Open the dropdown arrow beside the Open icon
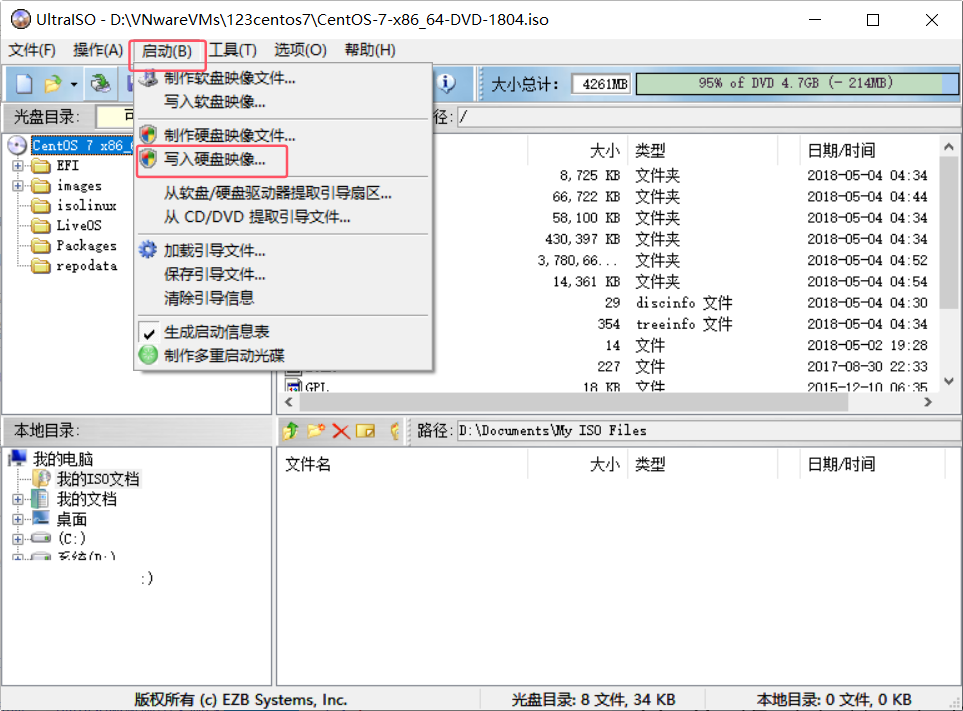The image size is (963, 711). point(74,84)
